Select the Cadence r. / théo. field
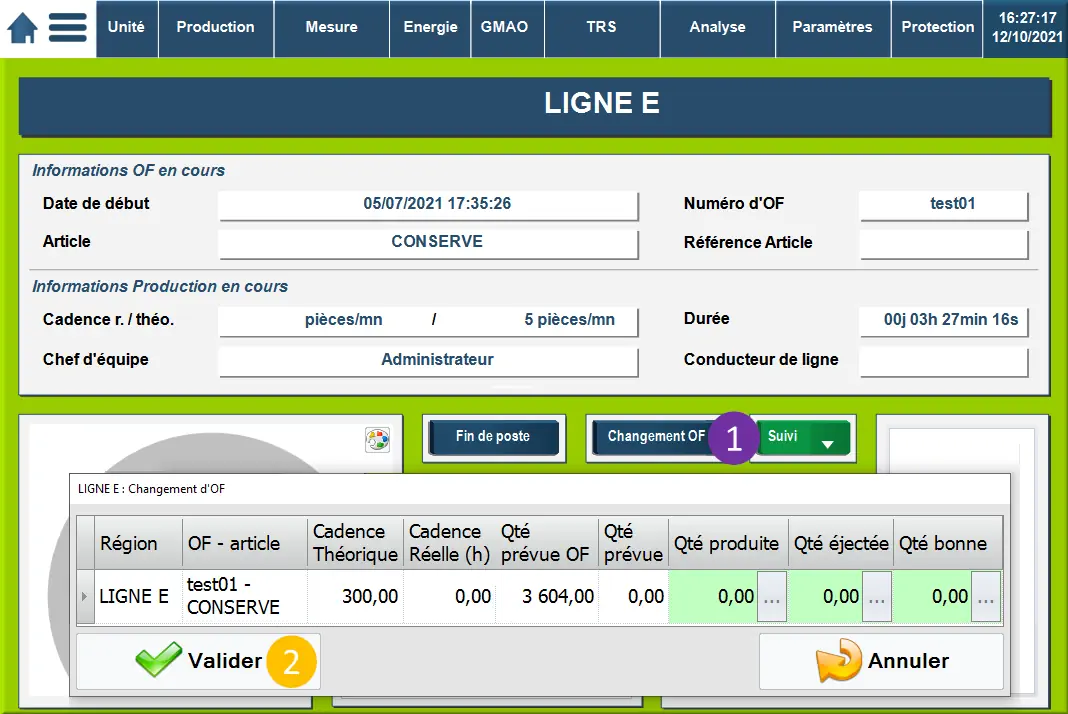 (x=428, y=321)
